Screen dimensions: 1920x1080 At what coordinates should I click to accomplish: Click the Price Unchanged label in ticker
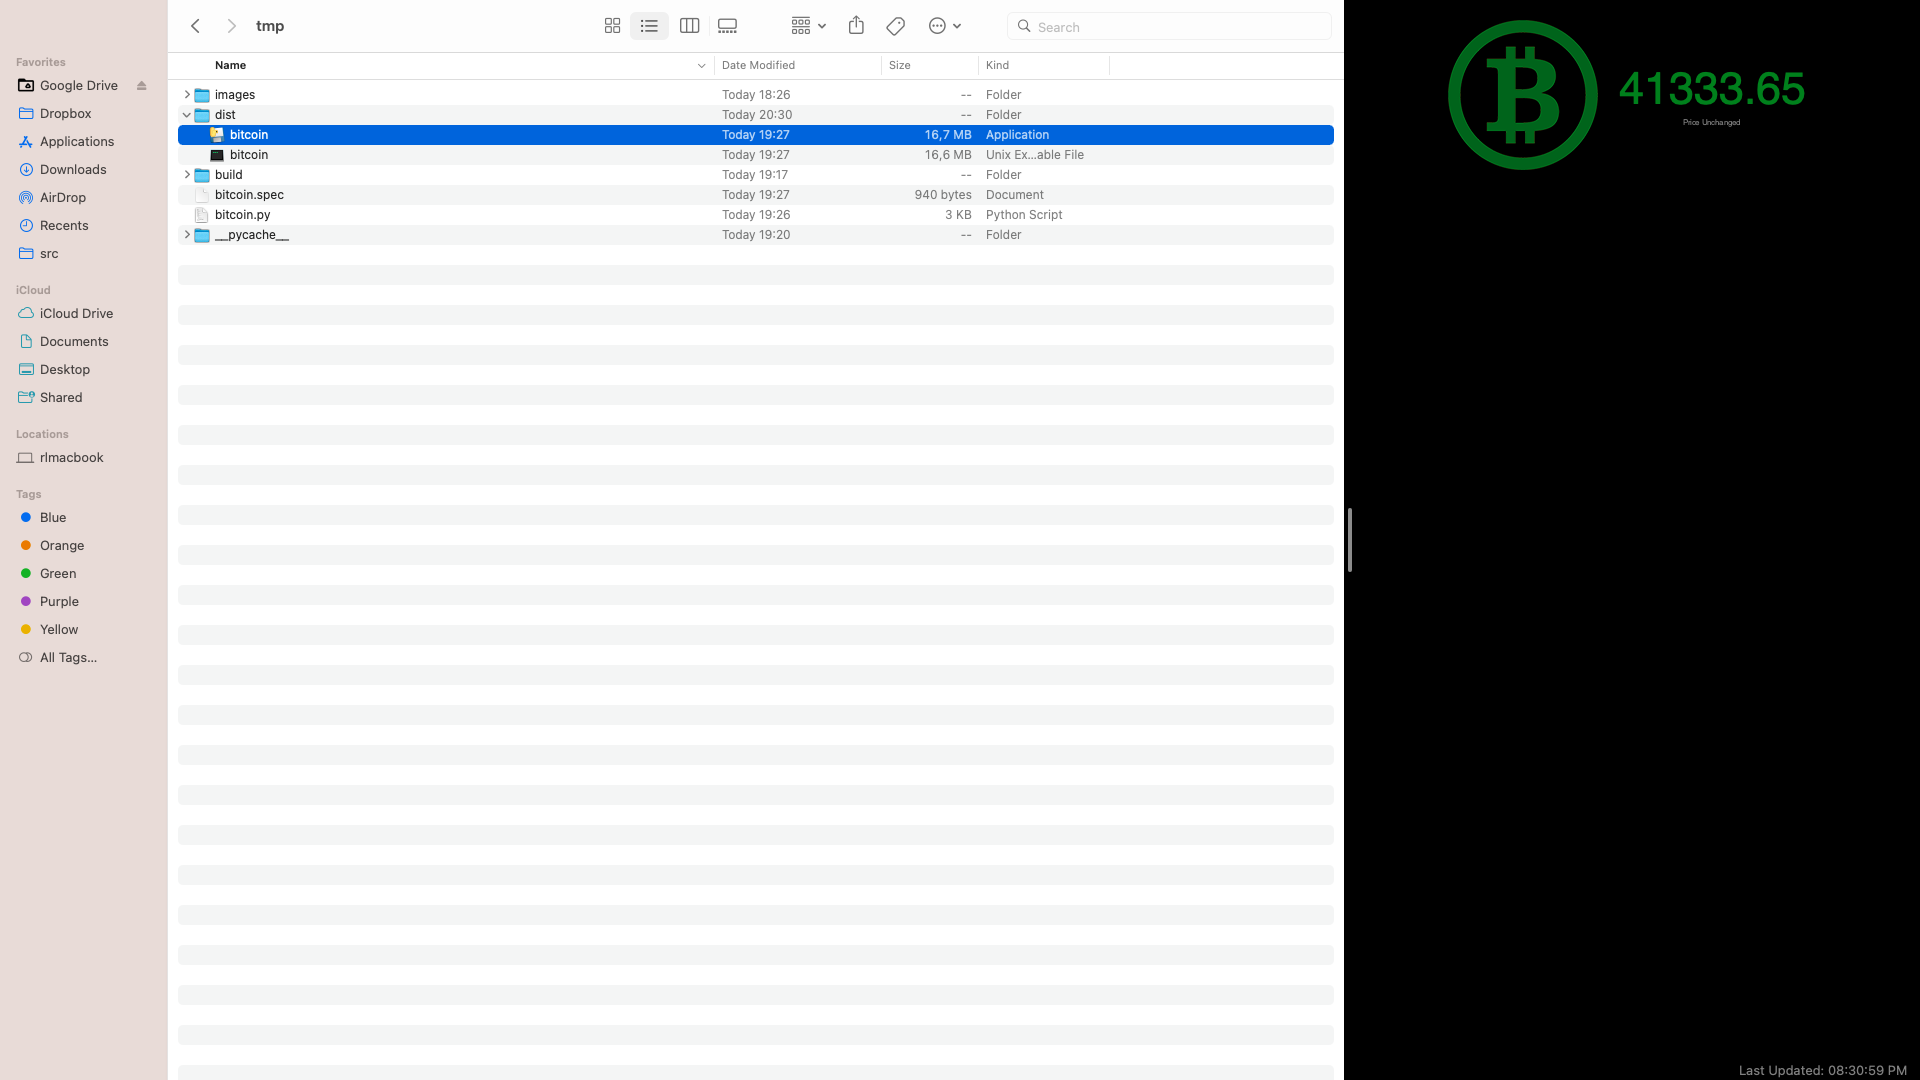coord(1711,122)
